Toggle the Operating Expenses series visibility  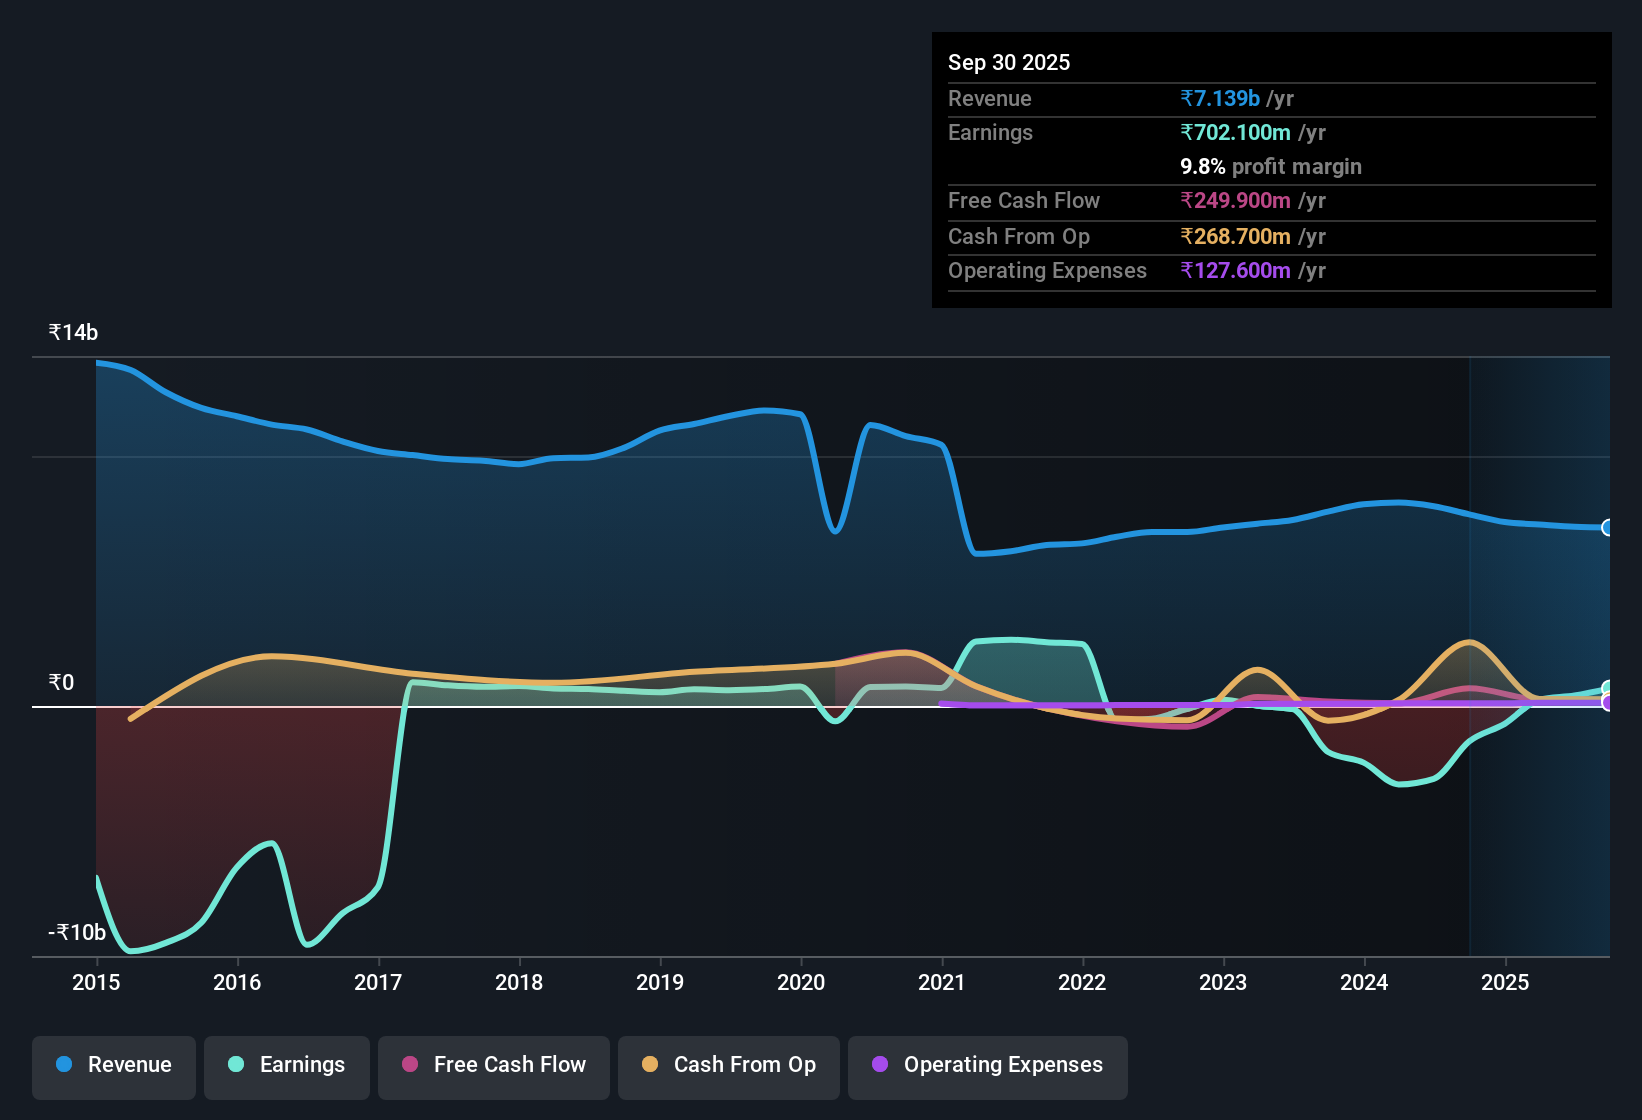[x=988, y=1067]
